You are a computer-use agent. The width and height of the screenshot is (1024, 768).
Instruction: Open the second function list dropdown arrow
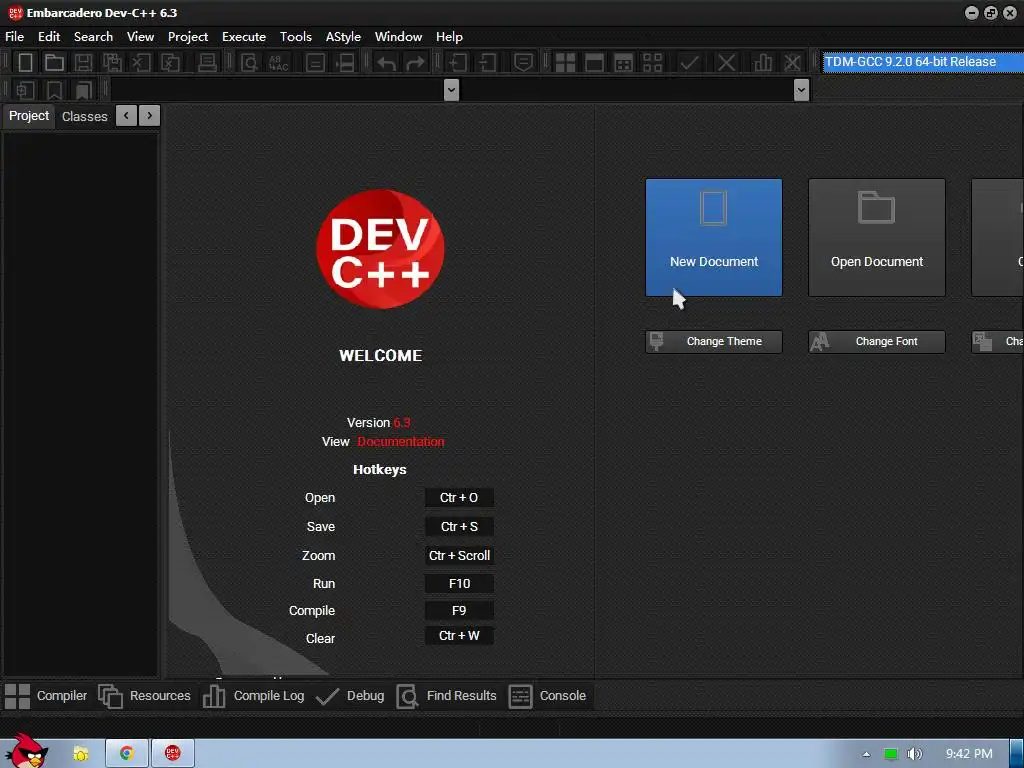(x=801, y=89)
